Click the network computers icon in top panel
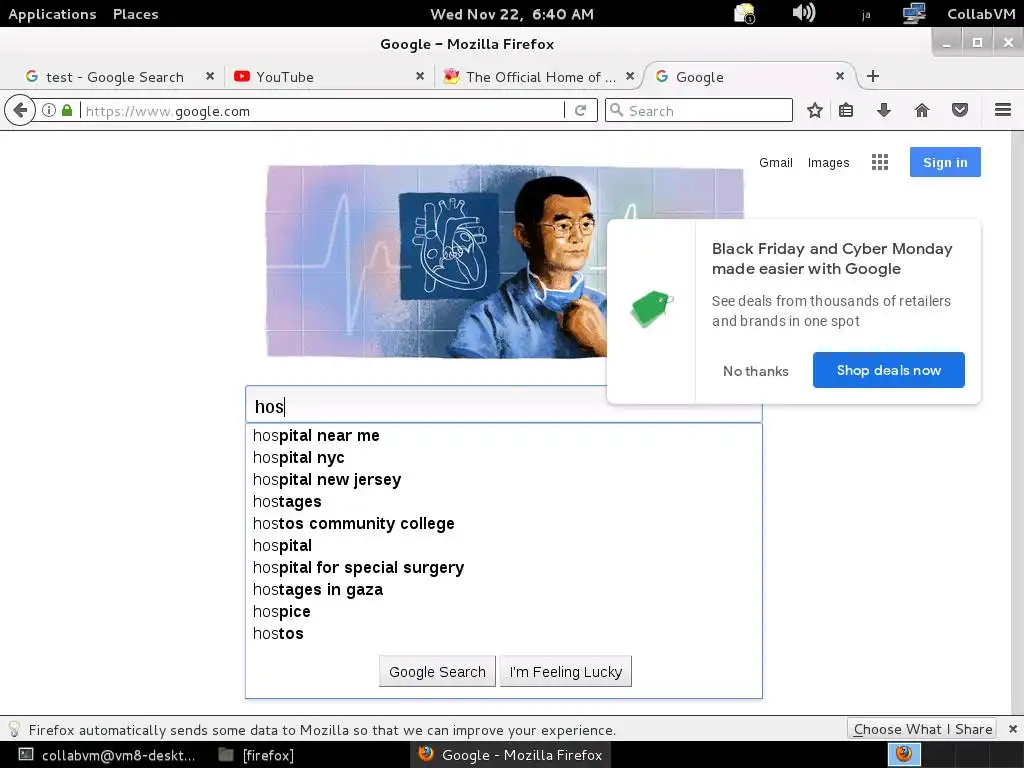The width and height of the screenshot is (1024, 768). tap(914, 13)
